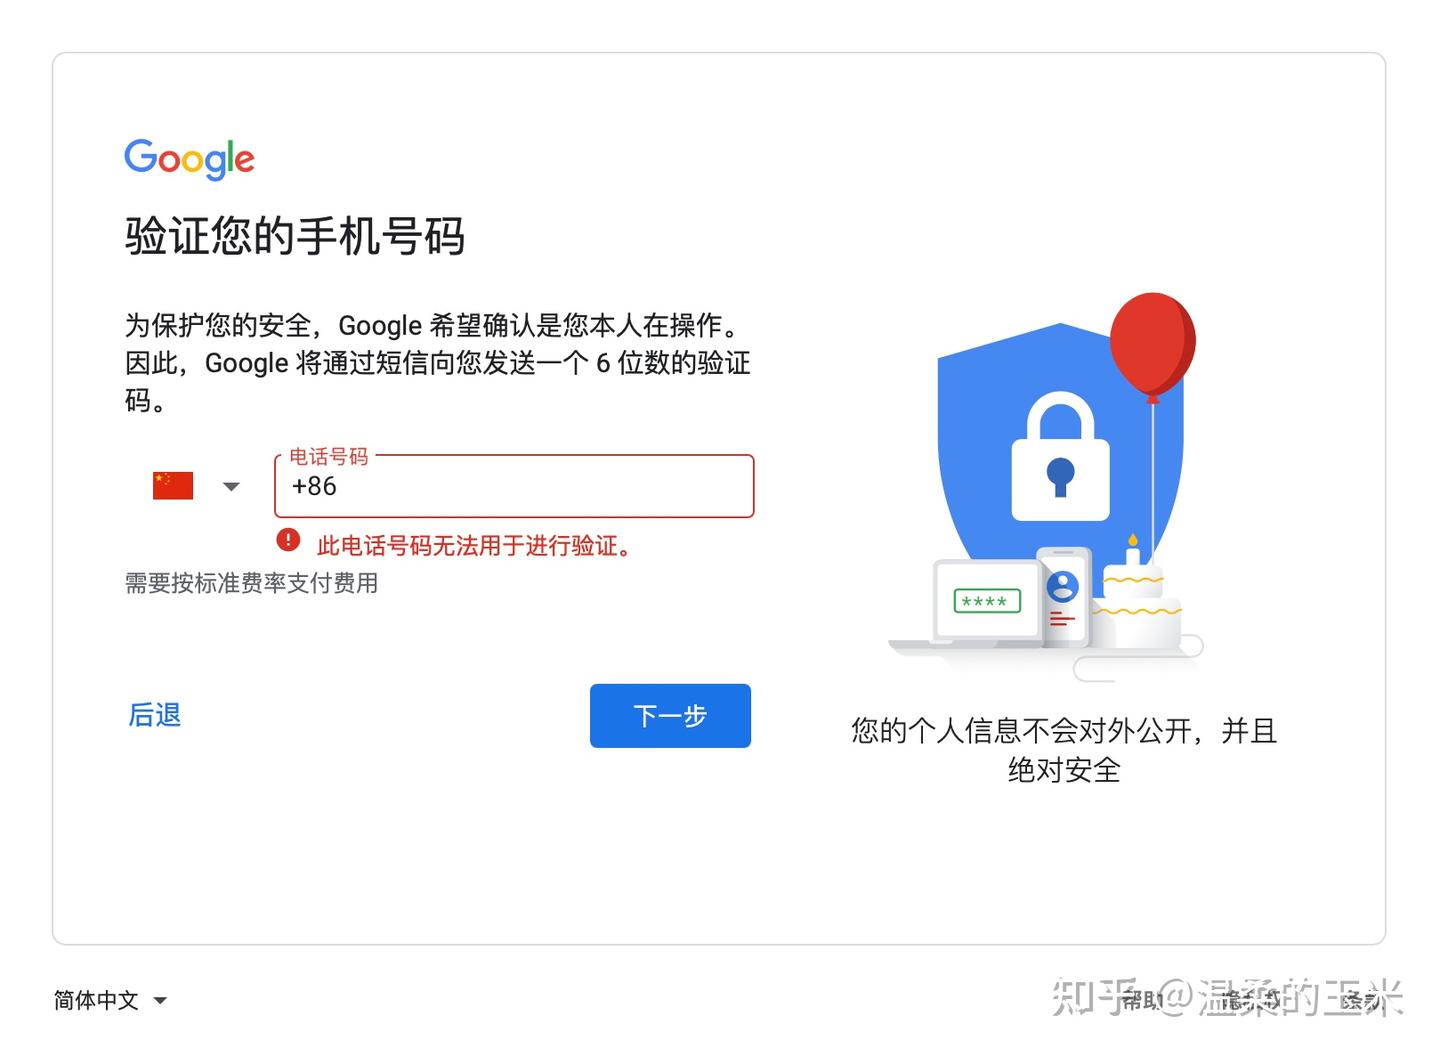Click the 电话号码 phone number field
1440x1056 pixels.
click(514, 486)
